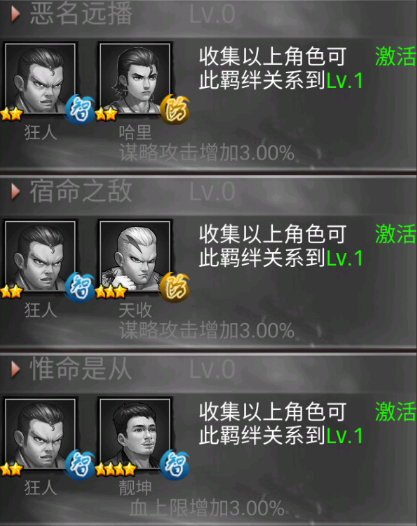Open 狂人 portrait in 恶名远播 section
Viewport: 417px width, 526px height.
(x=40, y=78)
